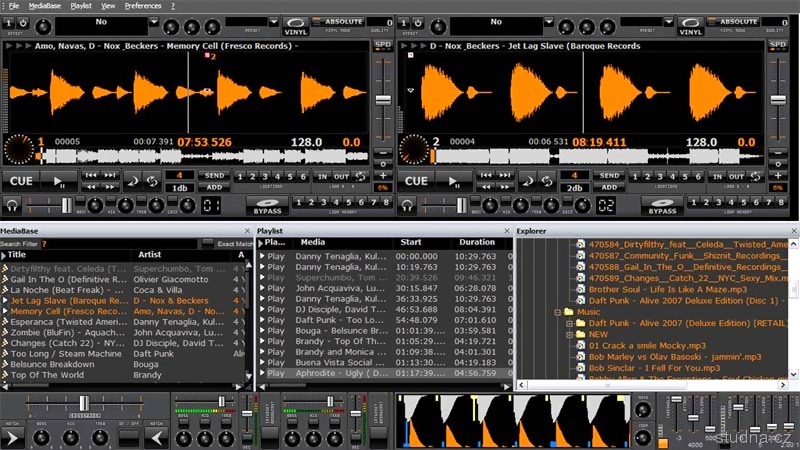800x450 pixels.
Task: Click the right deck VINYL mode icon
Action: click(693, 22)
